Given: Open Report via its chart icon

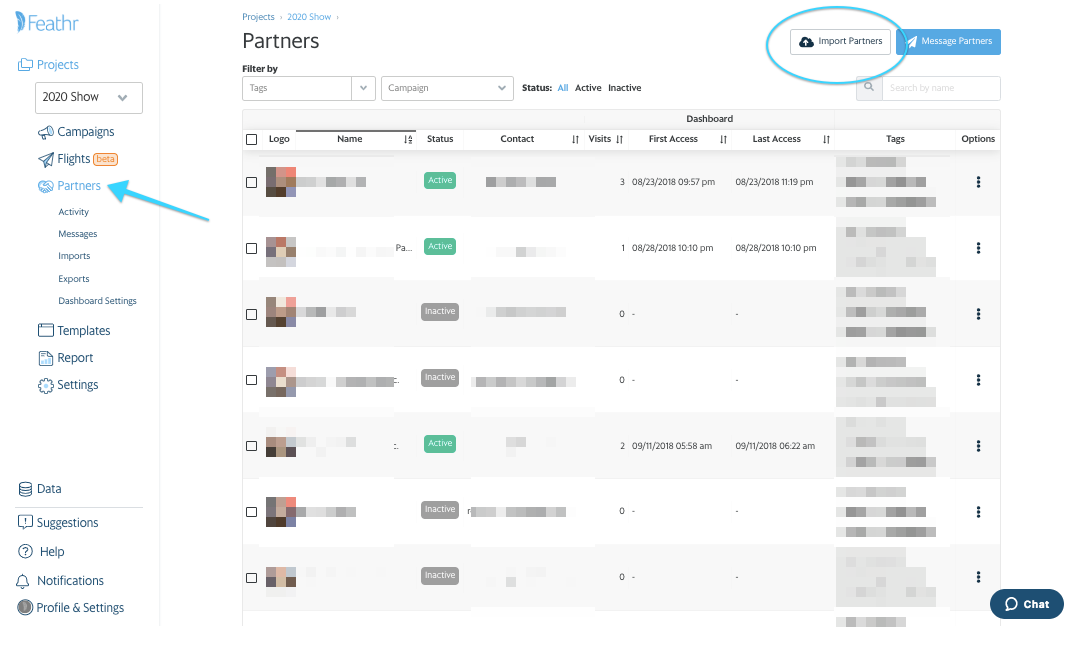Looking at the screenshot, I should pos(46,358).
